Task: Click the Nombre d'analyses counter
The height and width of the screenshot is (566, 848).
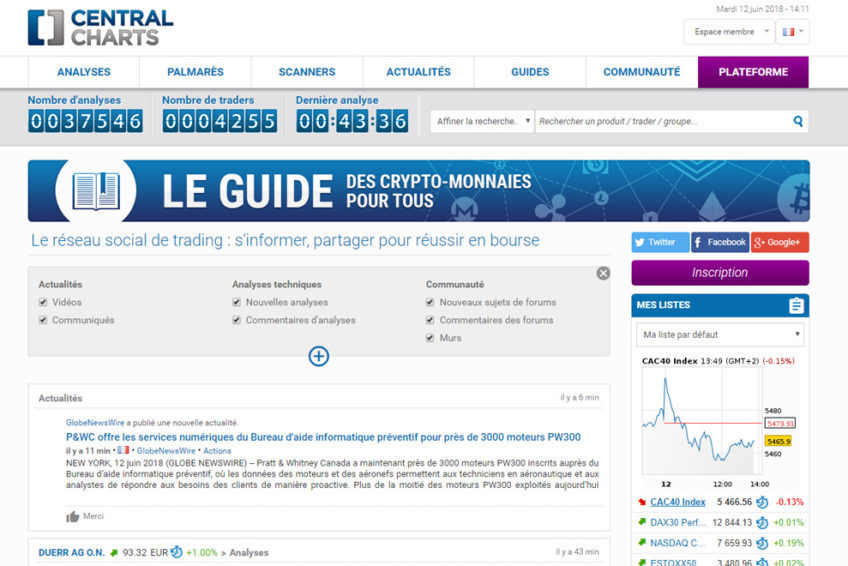Action: click(85, 121)
